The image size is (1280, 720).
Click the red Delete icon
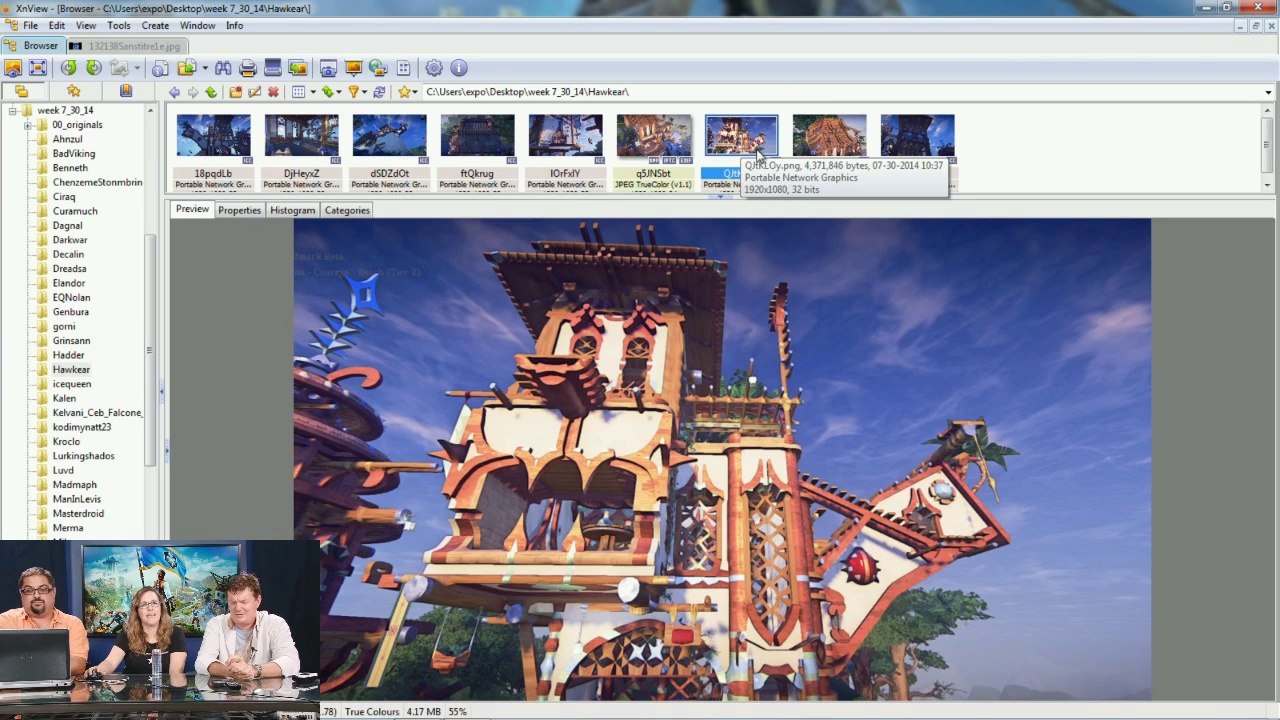pyautogui.click(x=273, y=92)
